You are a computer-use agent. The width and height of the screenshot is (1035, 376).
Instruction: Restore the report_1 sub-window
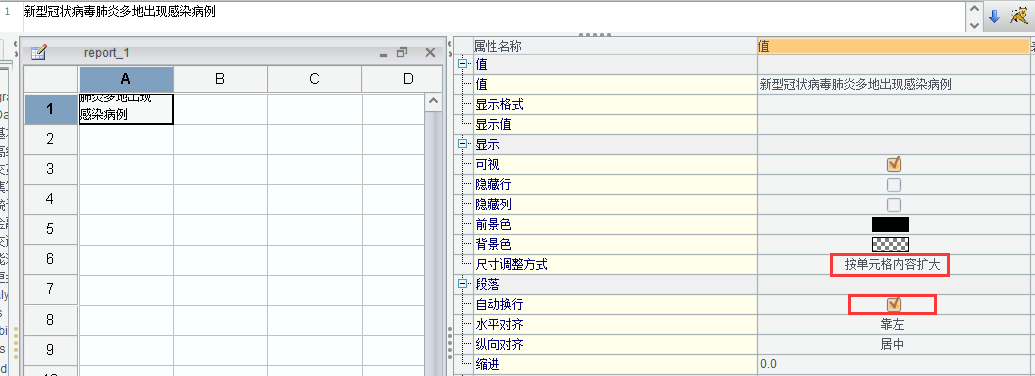(402, 53)
